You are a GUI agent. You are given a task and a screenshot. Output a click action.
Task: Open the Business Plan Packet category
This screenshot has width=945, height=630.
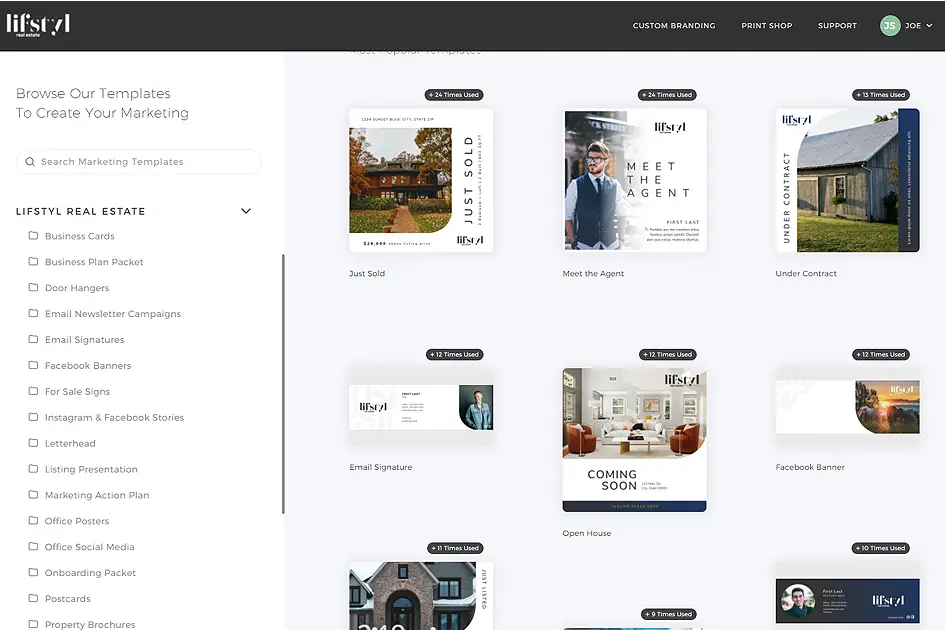point(94,262)
